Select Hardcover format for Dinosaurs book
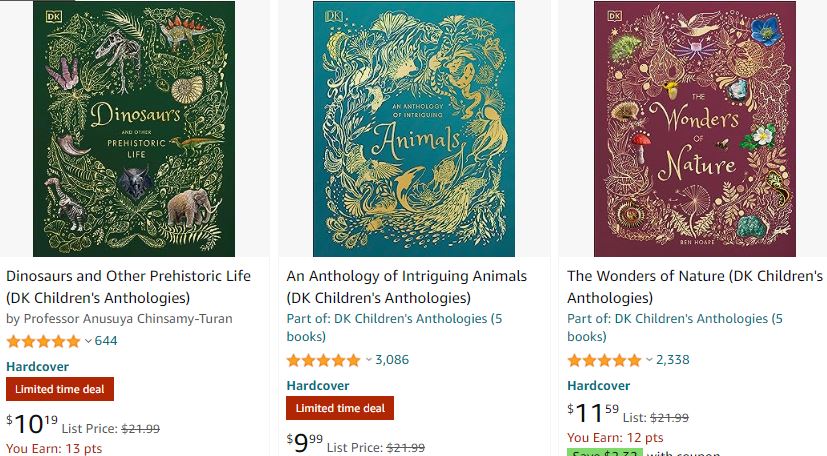The height and width of the screenshot is (456, 827). pos(37,367)
